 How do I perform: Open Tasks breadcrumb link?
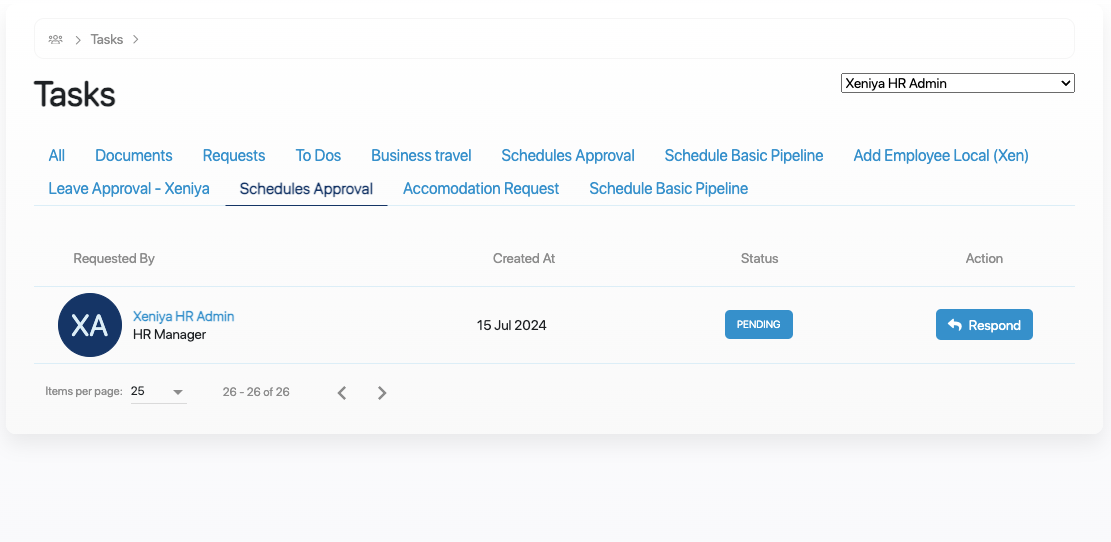click(107, 39)
